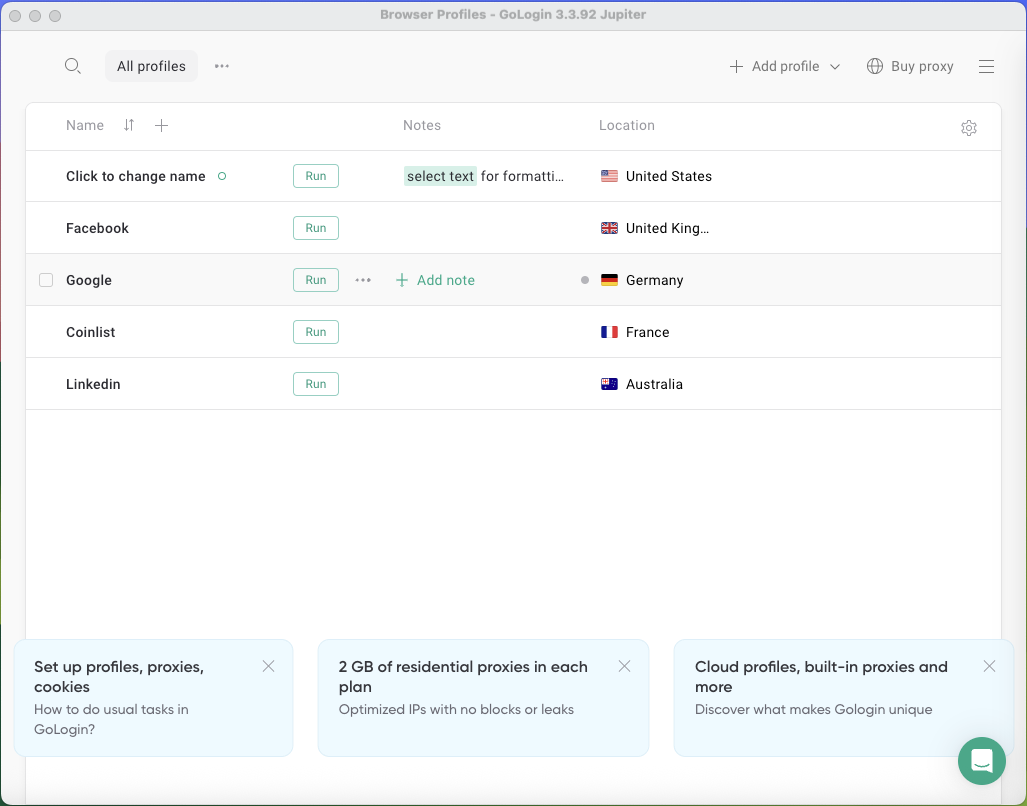Screen dimensions: 1027x806
Task: Click the Name column sort arrows icon
Action: pyautogui.click(x=129, y=125)
